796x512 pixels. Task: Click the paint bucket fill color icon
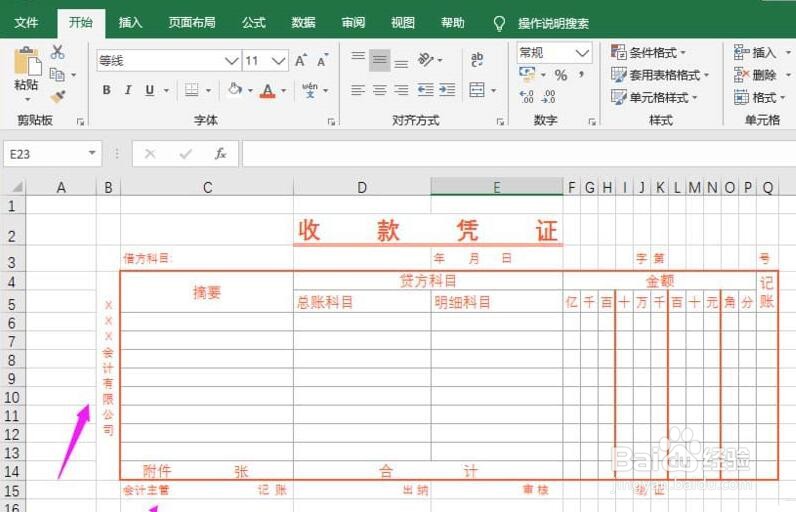click(x=235, y=90)
